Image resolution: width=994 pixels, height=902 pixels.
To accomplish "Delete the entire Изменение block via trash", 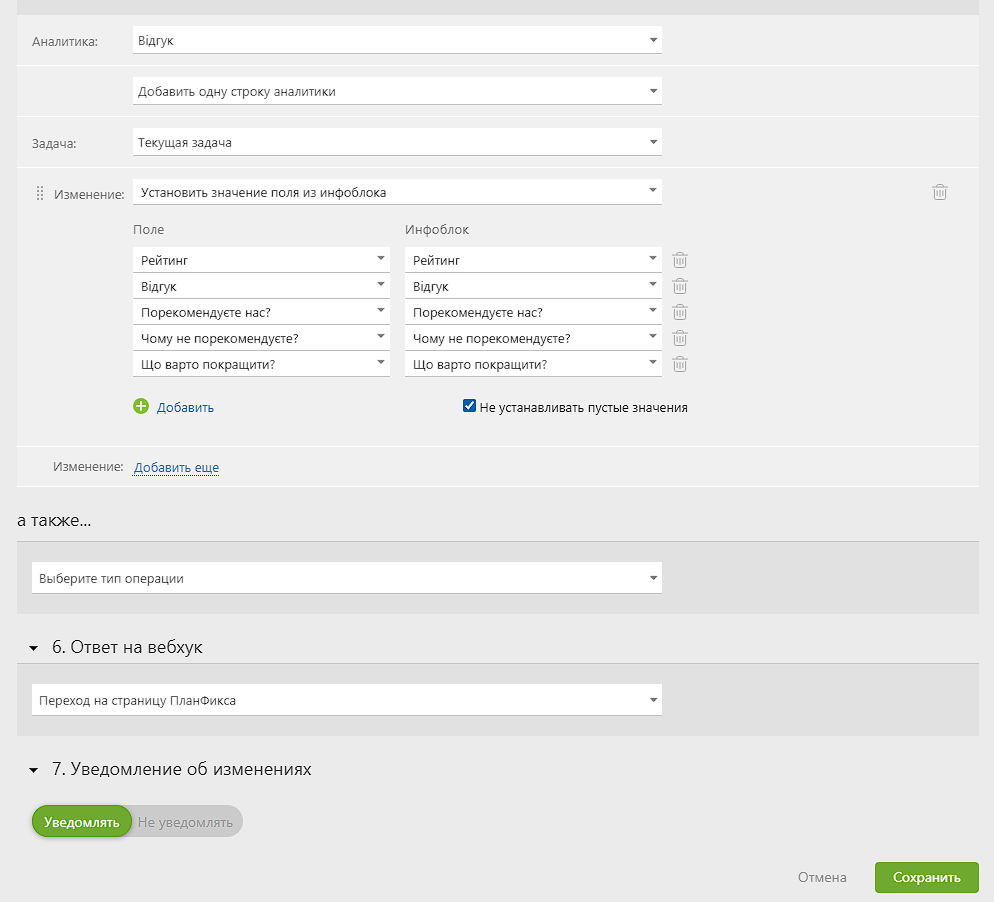I will (939, 192).
